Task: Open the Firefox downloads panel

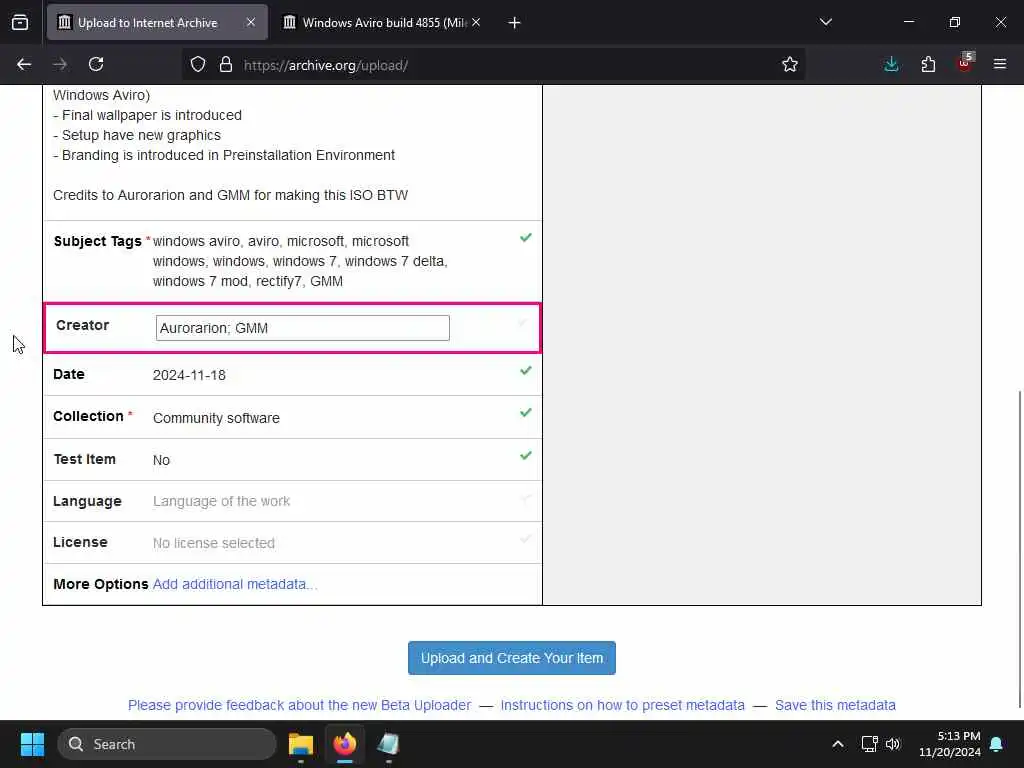Action: [891, 64]
